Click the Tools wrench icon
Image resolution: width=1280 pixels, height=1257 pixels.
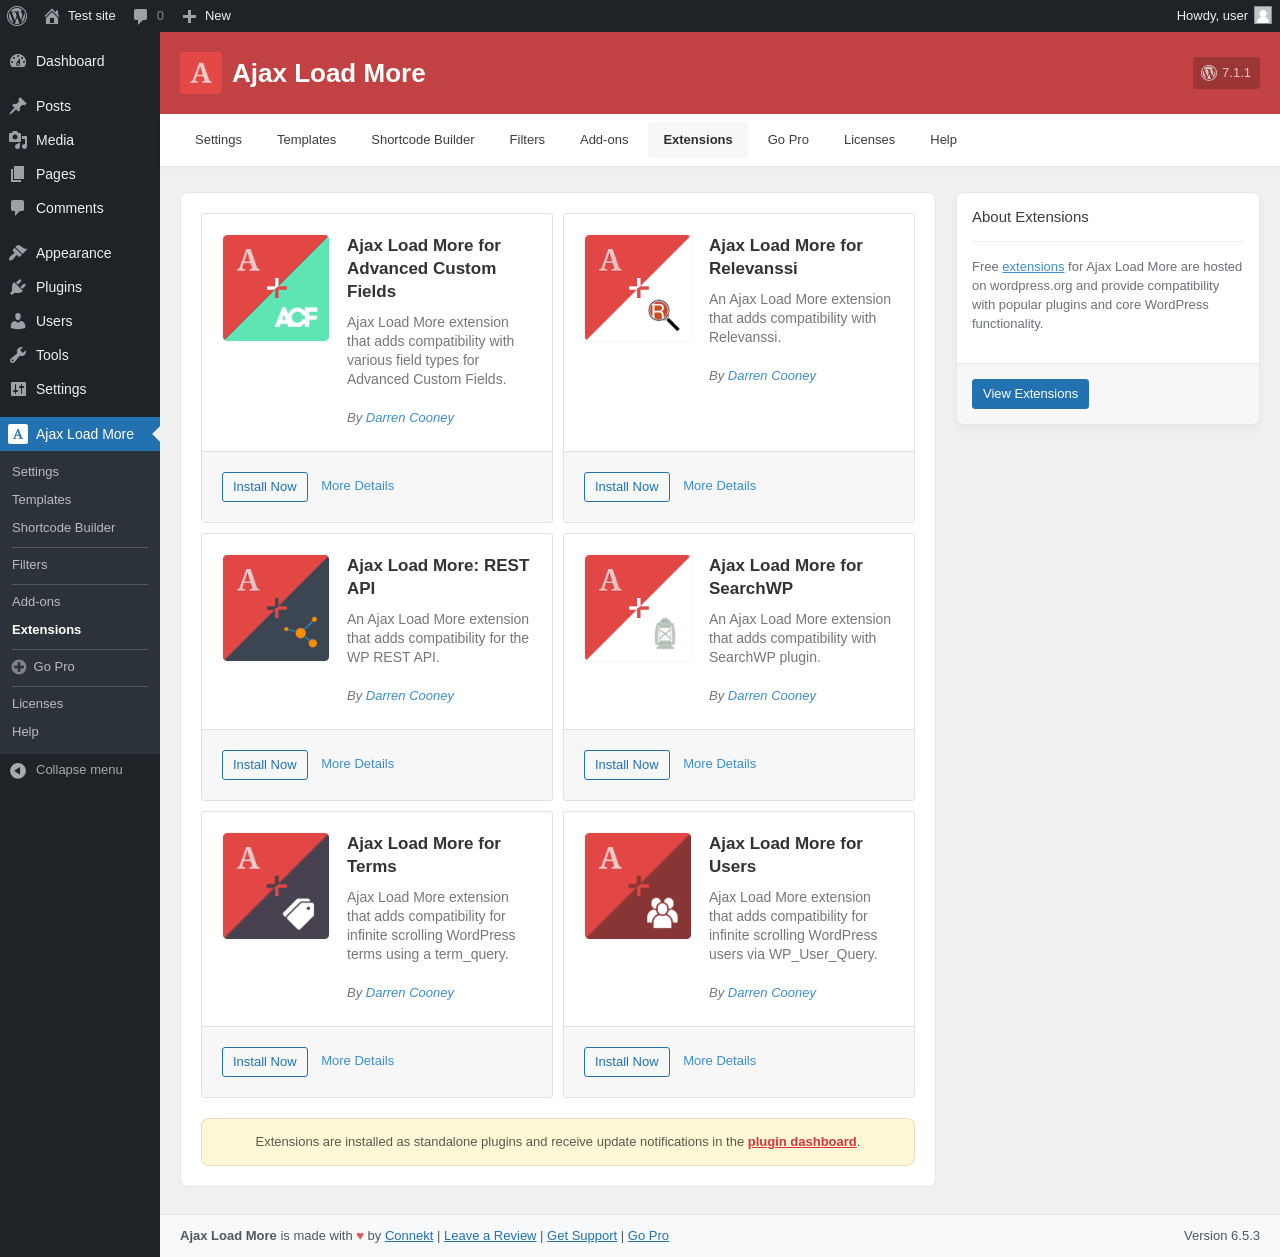click(18, 355)
